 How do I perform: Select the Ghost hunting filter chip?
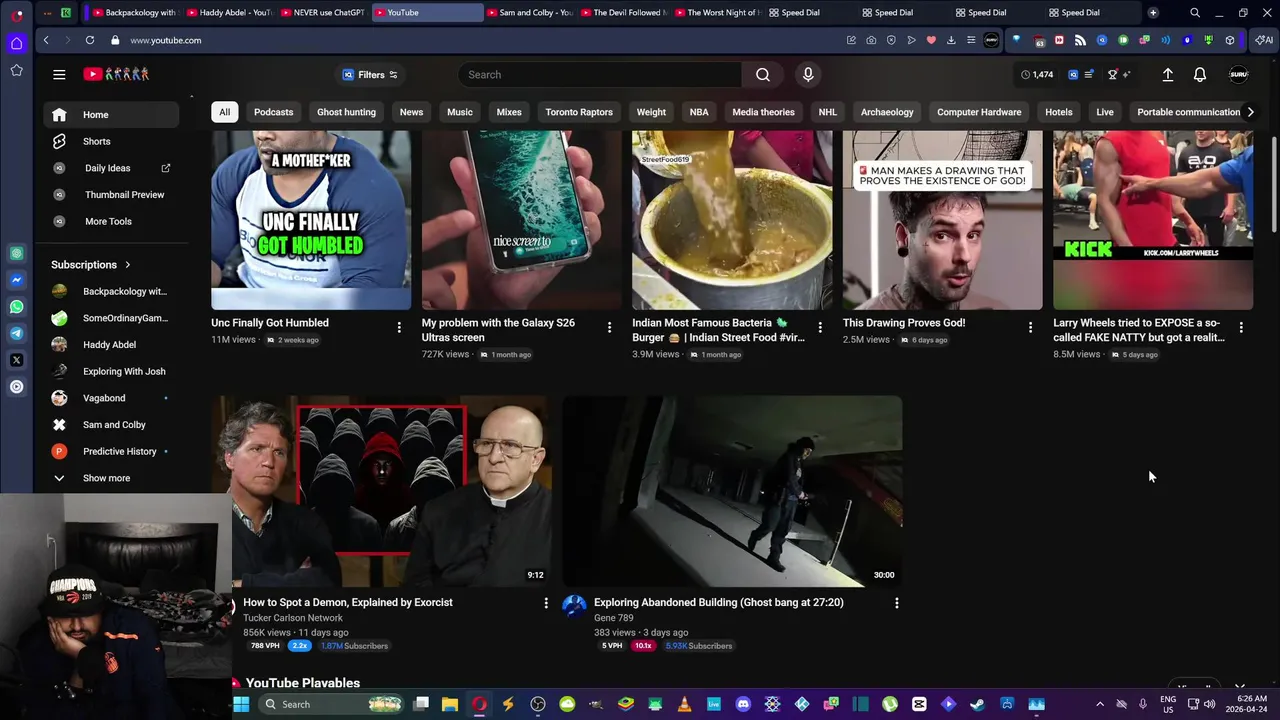click(x=346, y=112)
